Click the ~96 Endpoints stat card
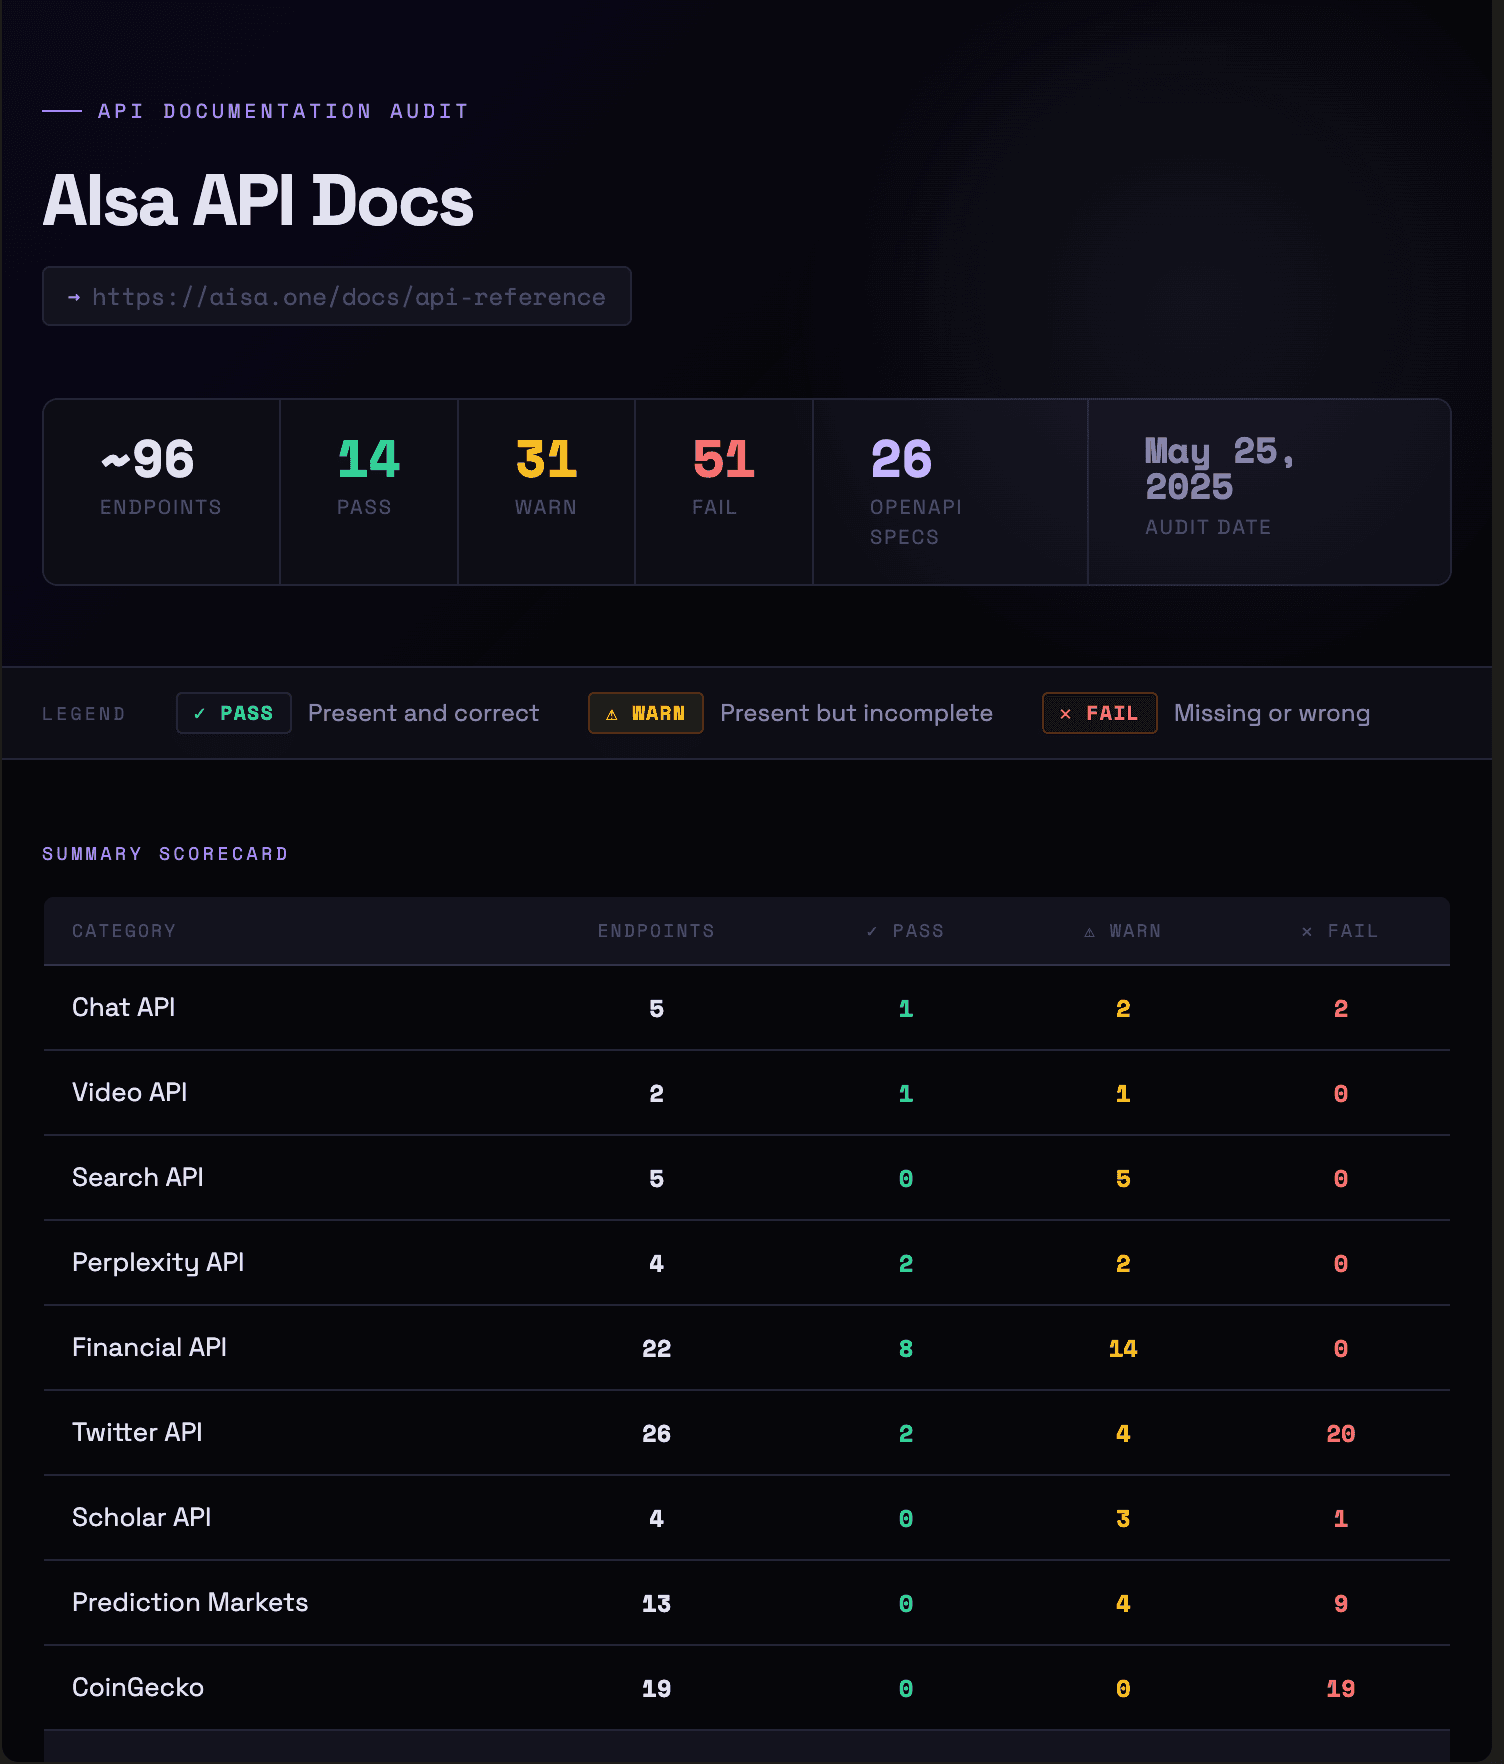 click(162, 492)
